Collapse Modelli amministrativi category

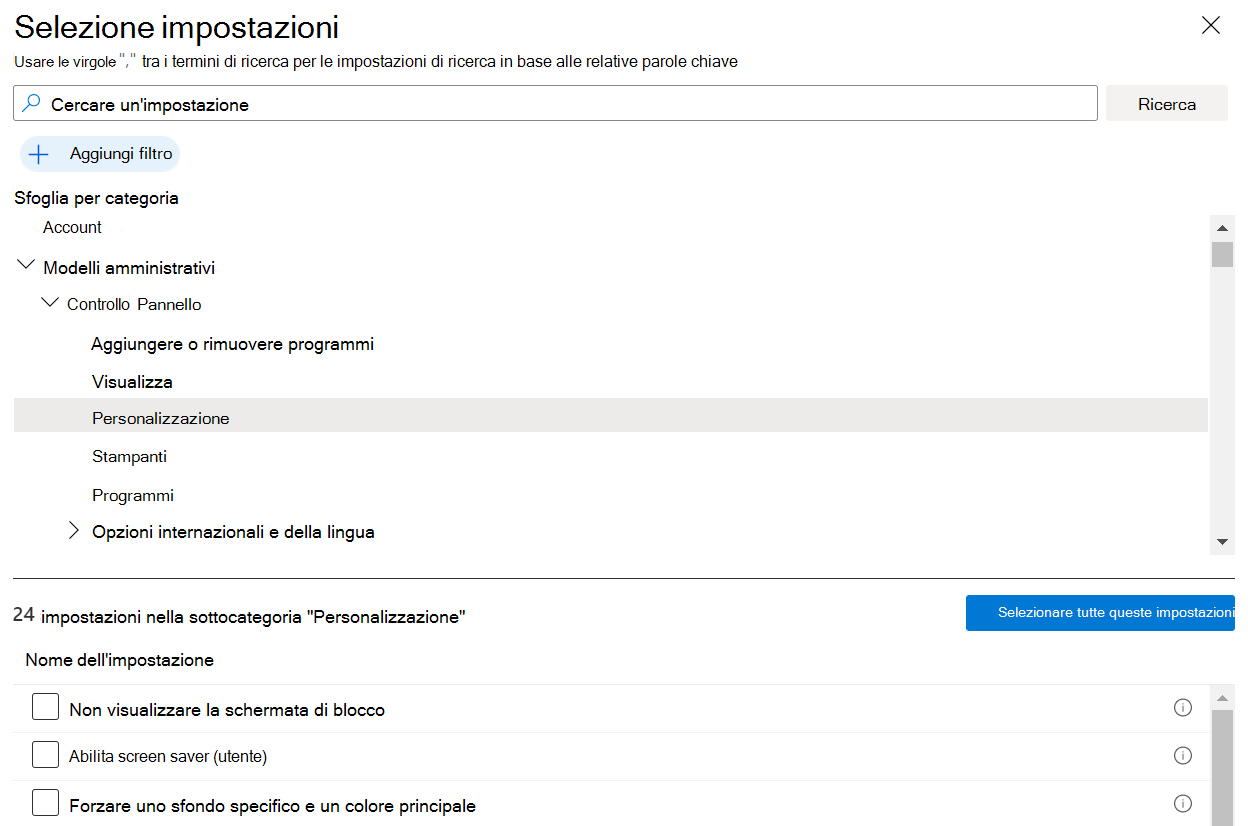[x=26, y=266]
